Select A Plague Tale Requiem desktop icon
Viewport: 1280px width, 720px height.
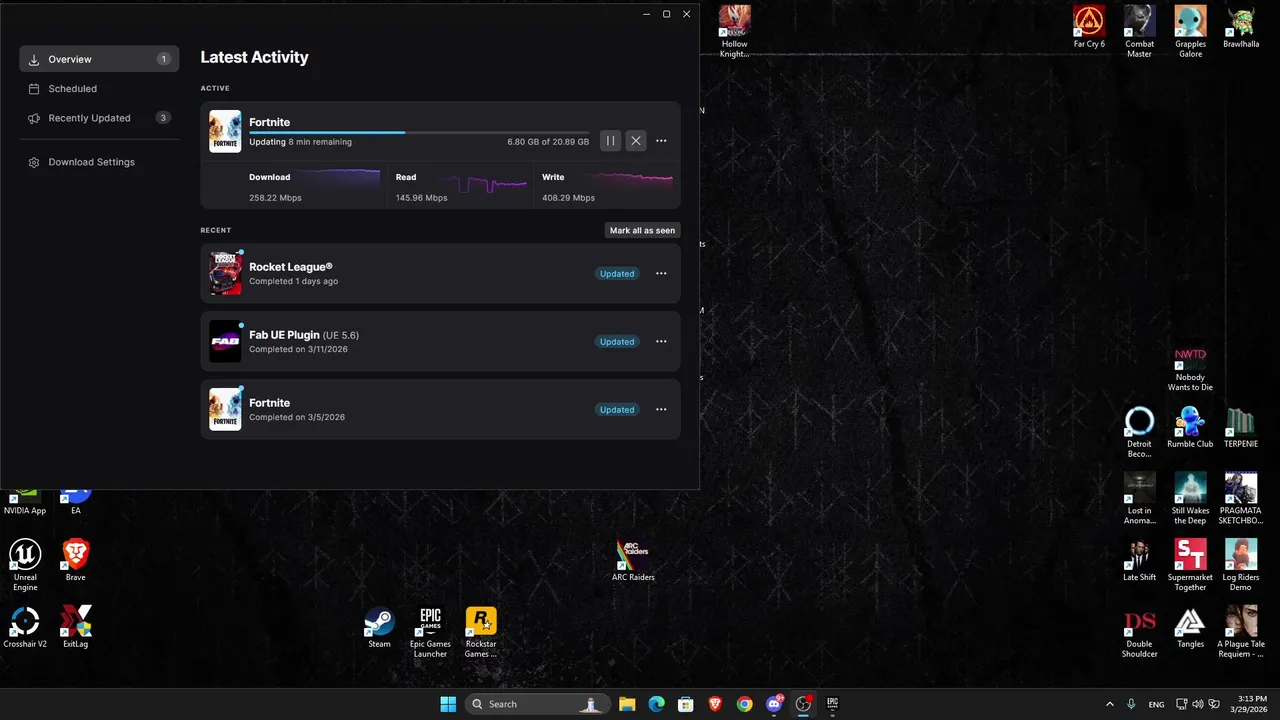pyautogui.click(x=1241, y=632)
